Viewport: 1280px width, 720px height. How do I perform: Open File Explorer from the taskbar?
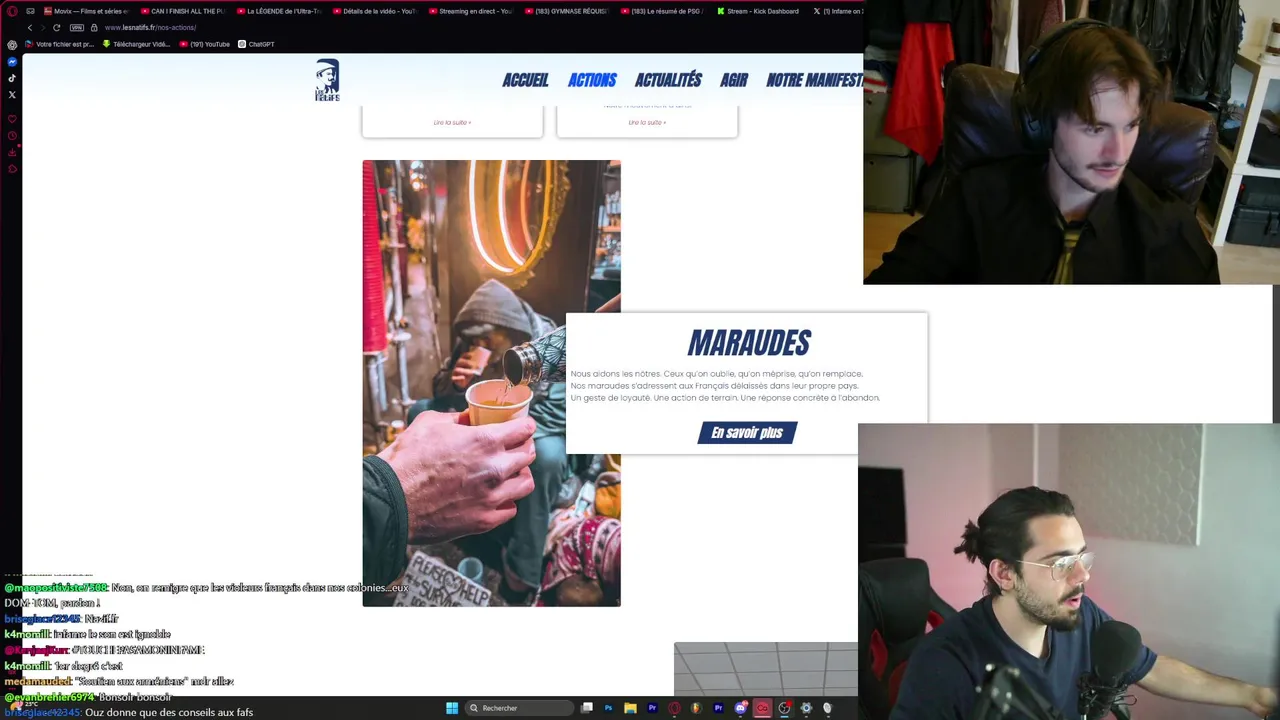tap(630, 708)
